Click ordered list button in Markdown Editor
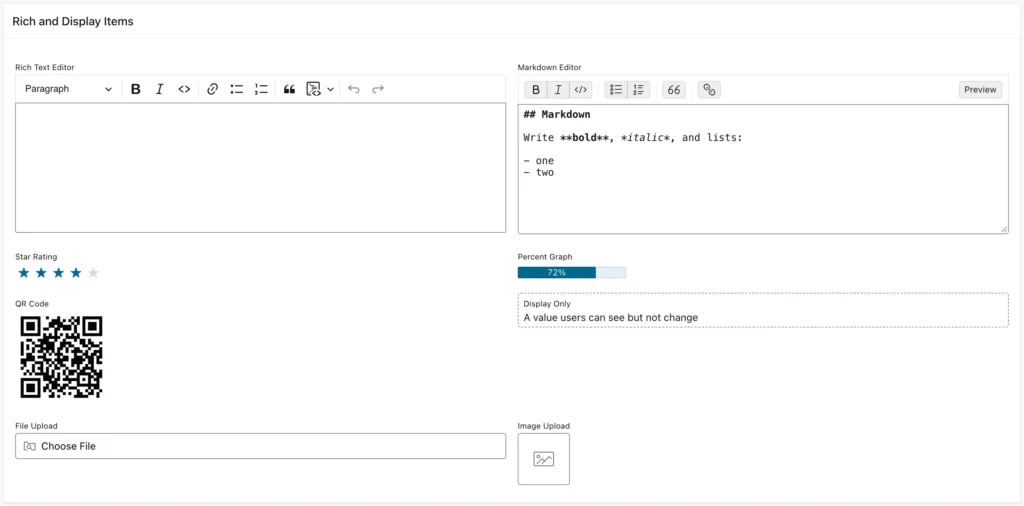 point(638,90)
